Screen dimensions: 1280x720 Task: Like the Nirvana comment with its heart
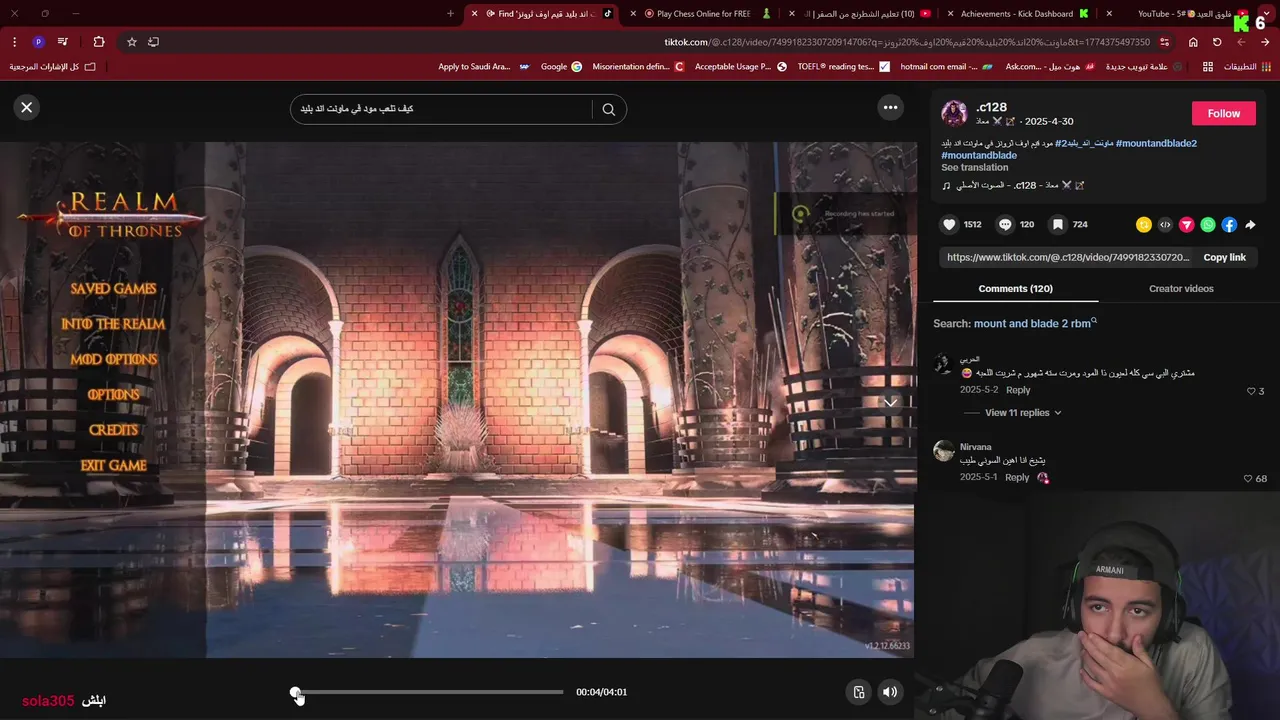1248,479
